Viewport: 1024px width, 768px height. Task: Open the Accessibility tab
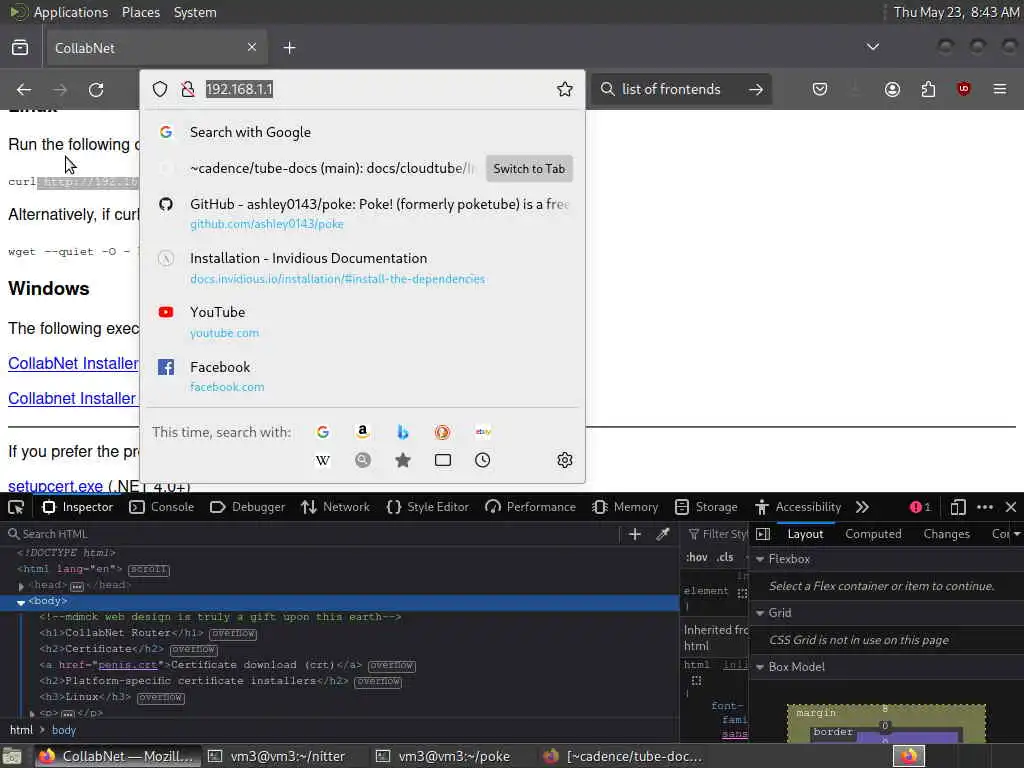click(x=797, y=507)
